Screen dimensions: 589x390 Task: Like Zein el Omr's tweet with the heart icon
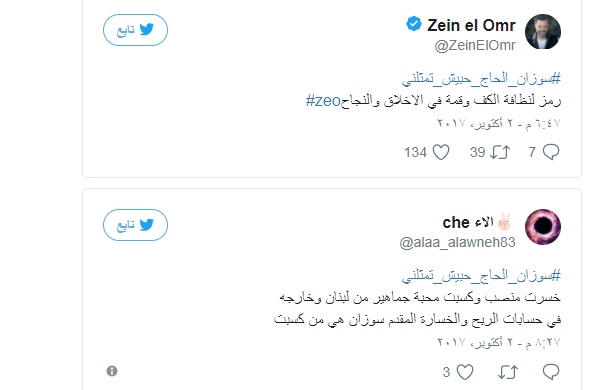(x=441, y=152)
